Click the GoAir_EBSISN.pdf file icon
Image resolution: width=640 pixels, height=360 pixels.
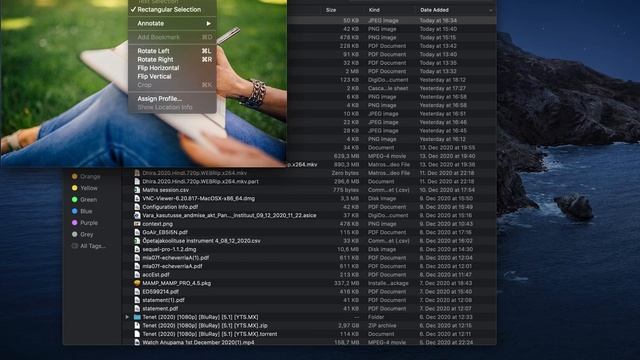pyautogui.click(x=137, y=232)
